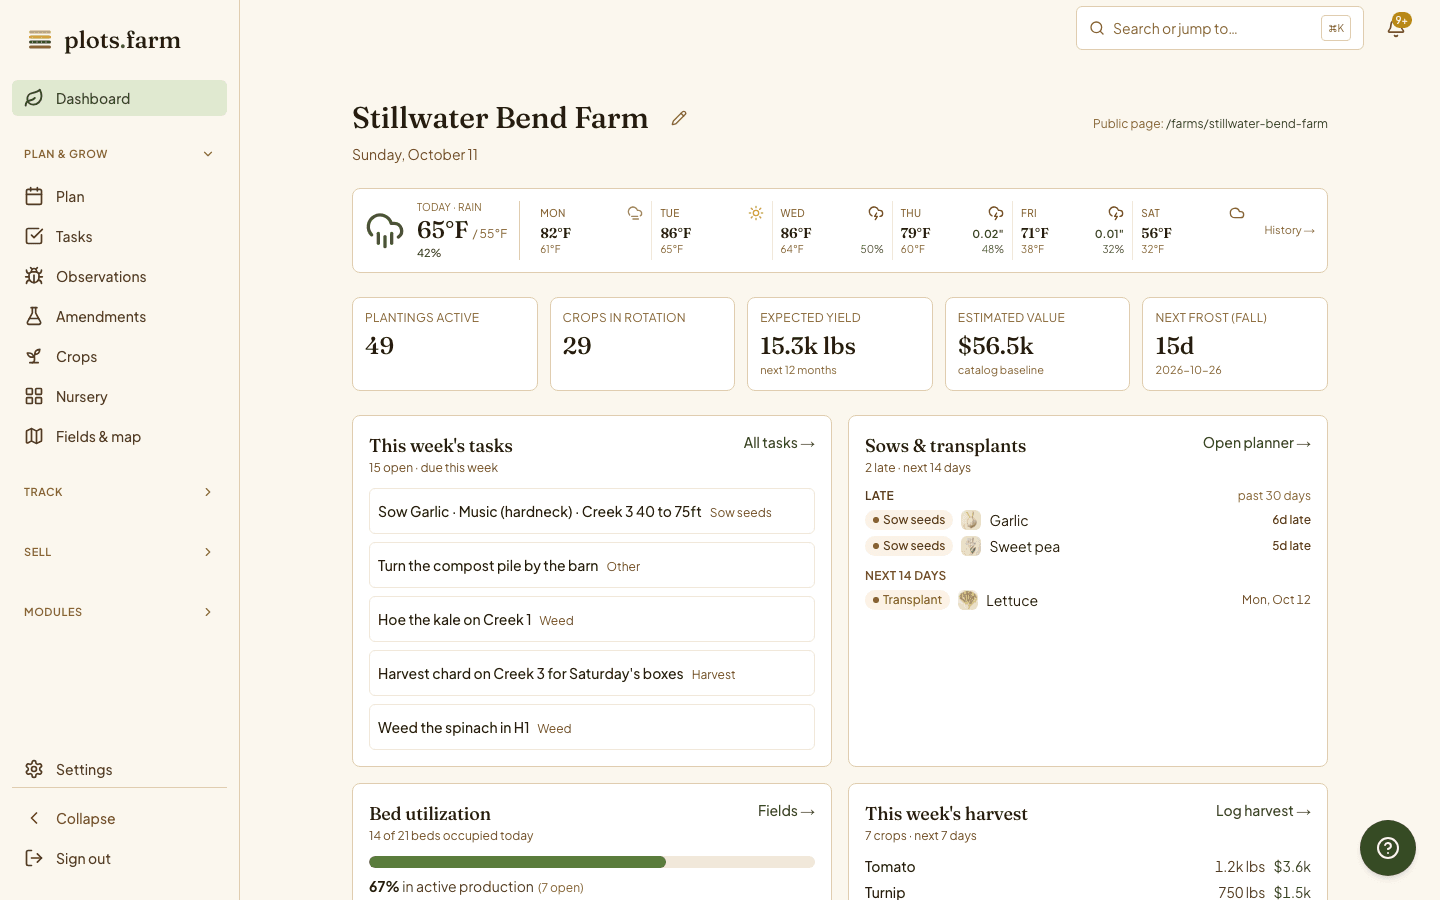1440x900 pixels.
Task: Click the plots.farm logo icon
Action: [40, 40]
